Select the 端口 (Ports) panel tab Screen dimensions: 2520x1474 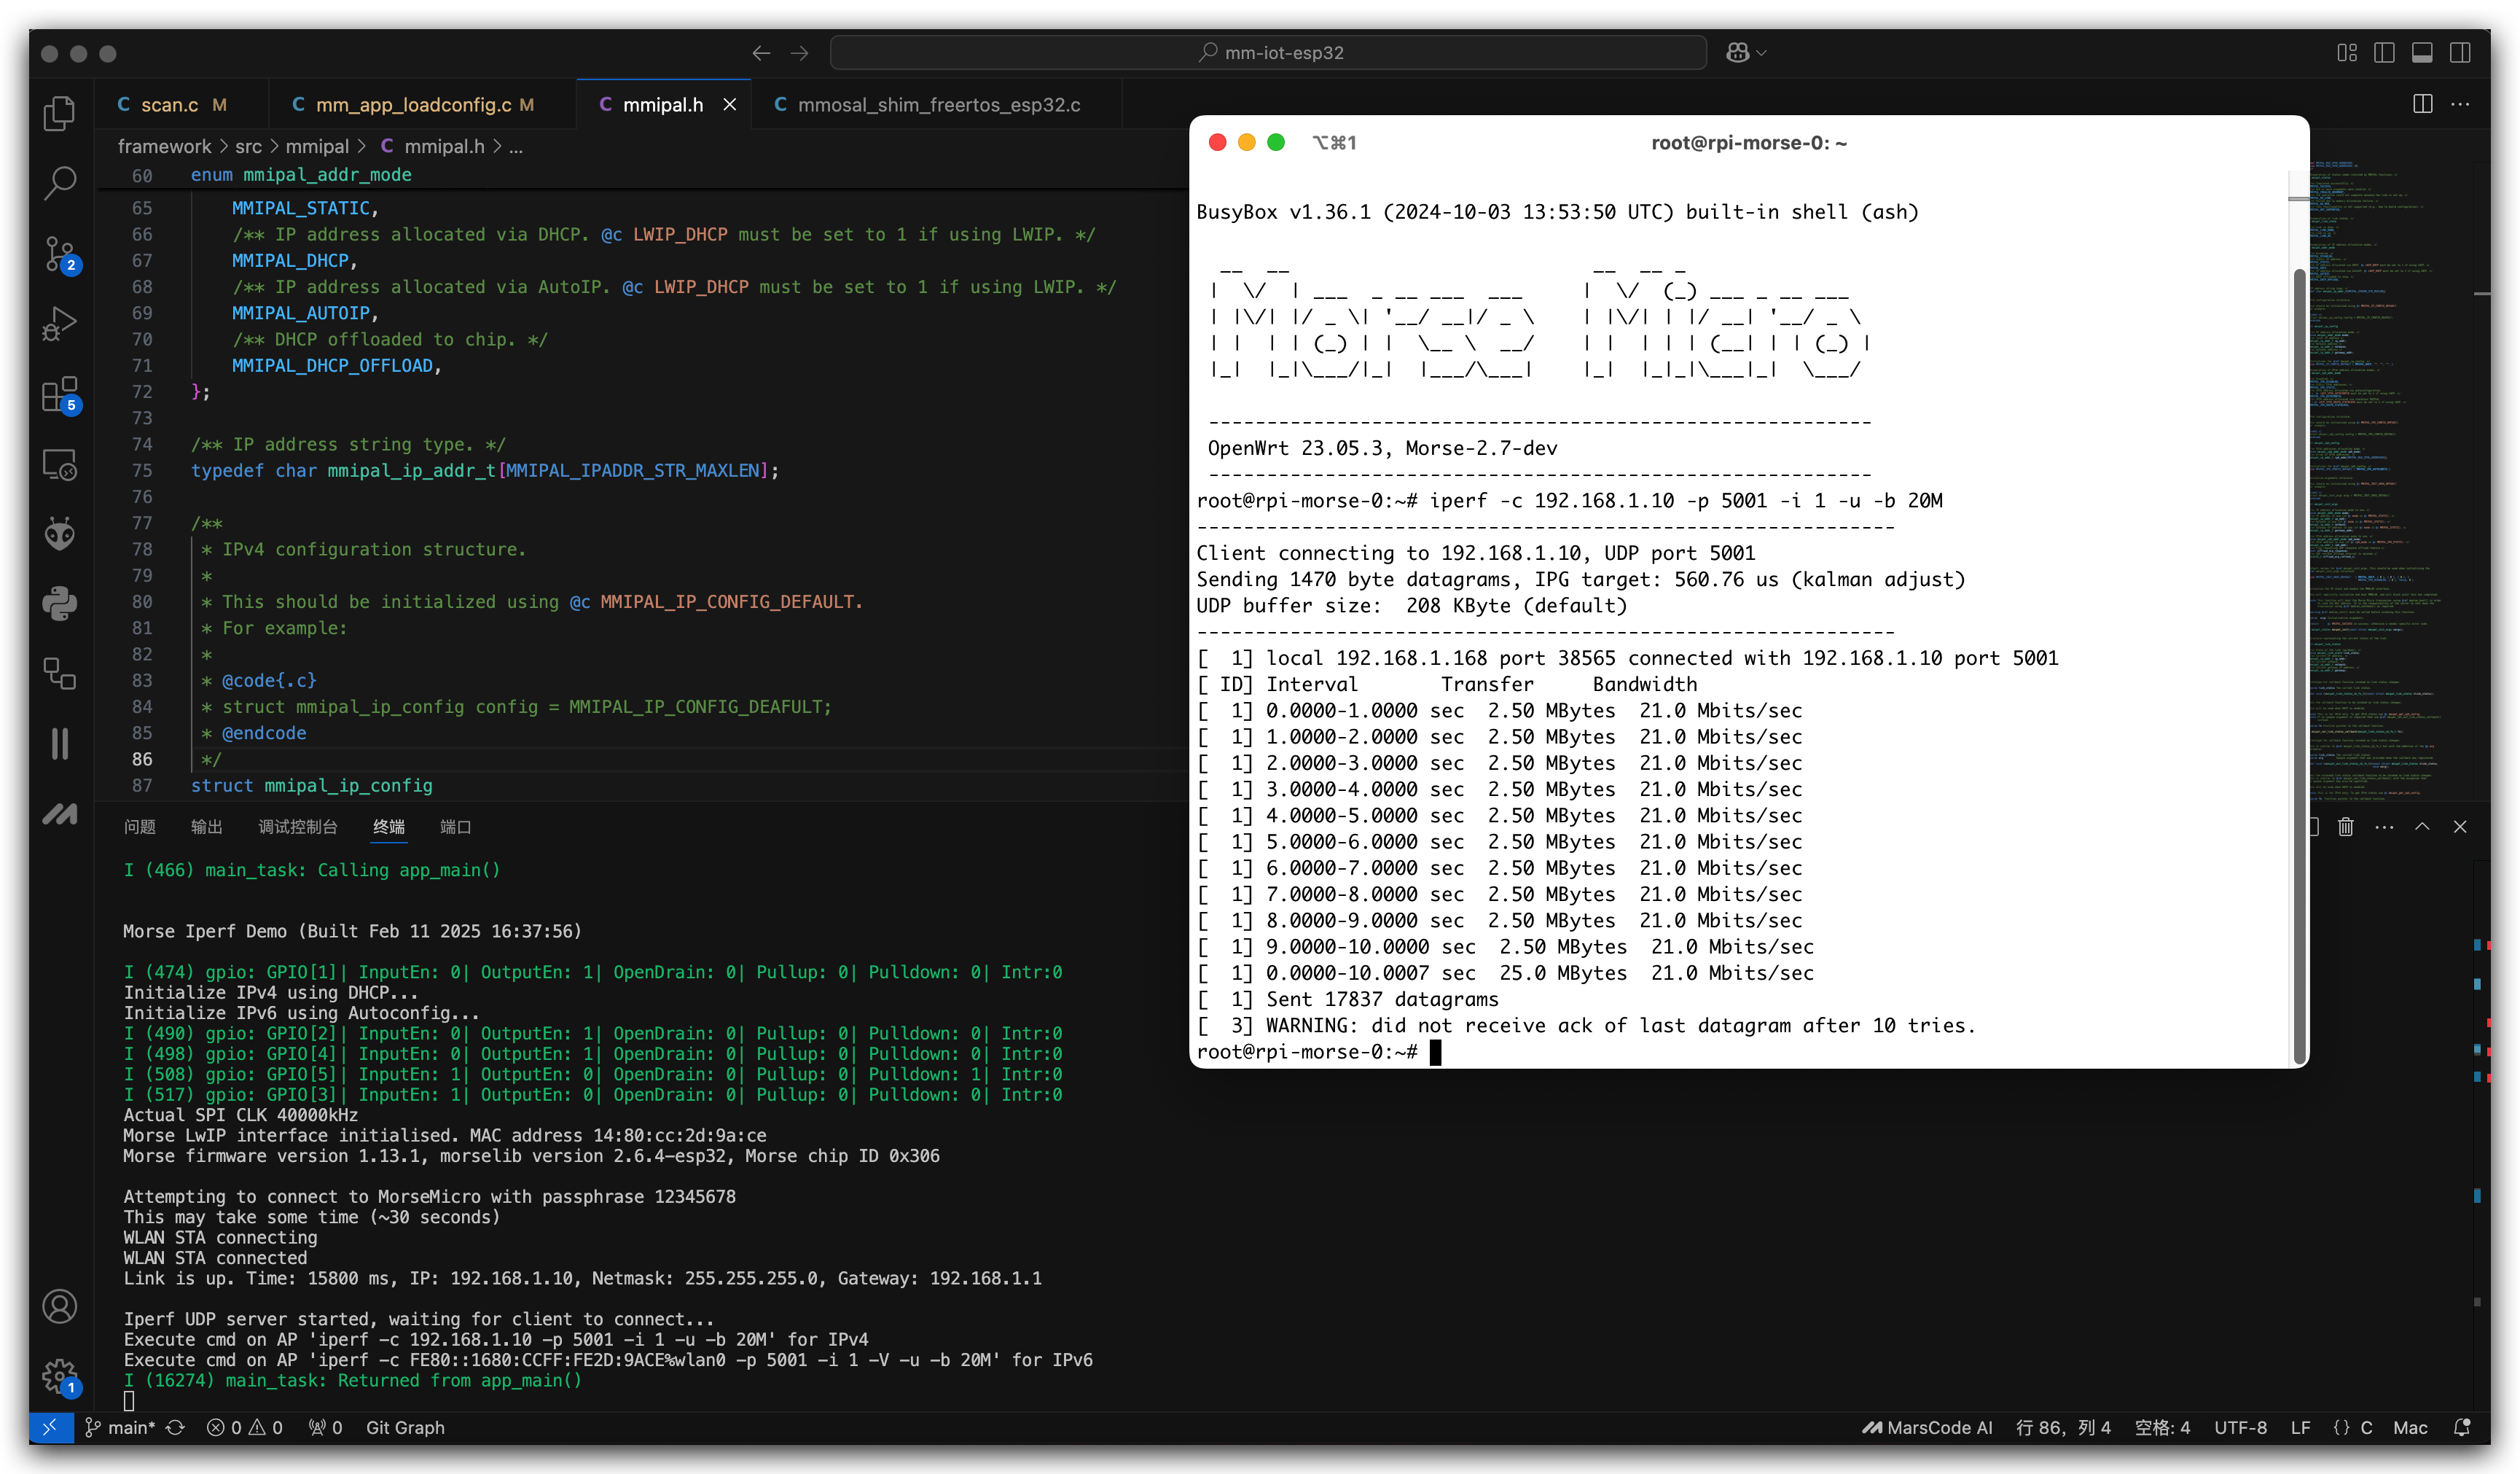[456, 827]
